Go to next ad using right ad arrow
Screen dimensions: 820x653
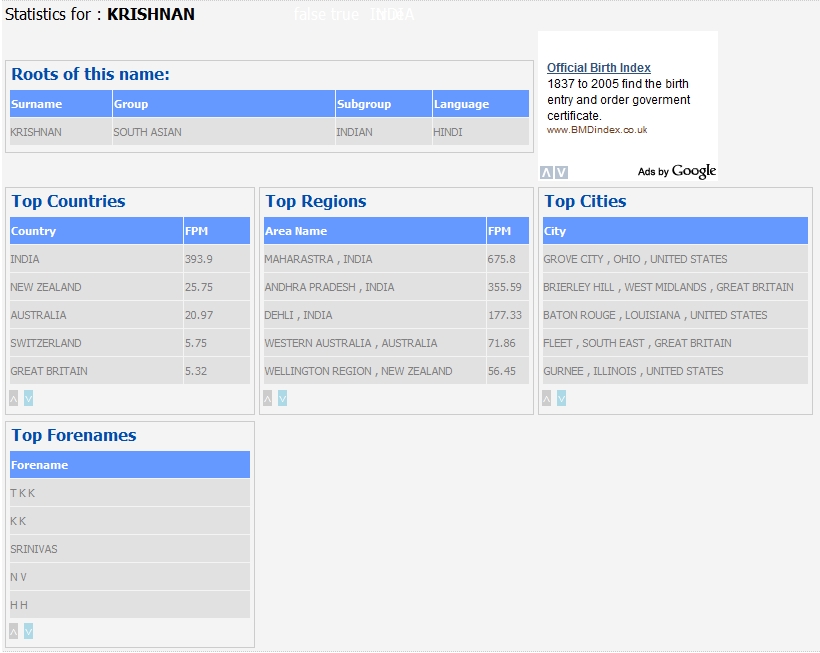[x=561, y=172]
